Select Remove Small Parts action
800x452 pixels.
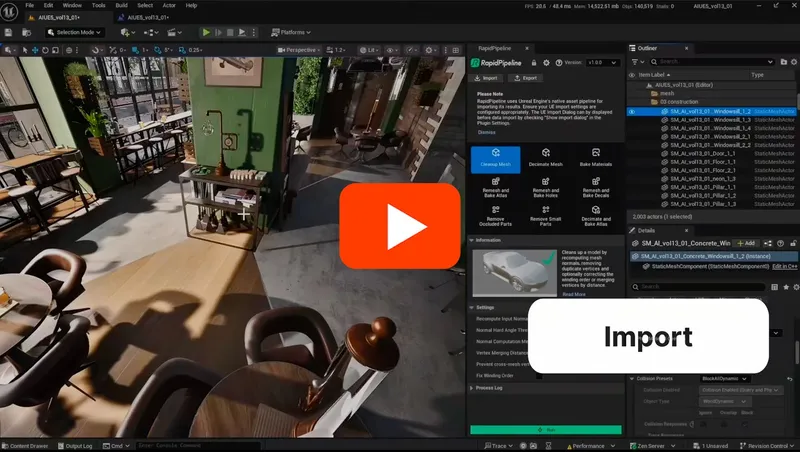545,216
